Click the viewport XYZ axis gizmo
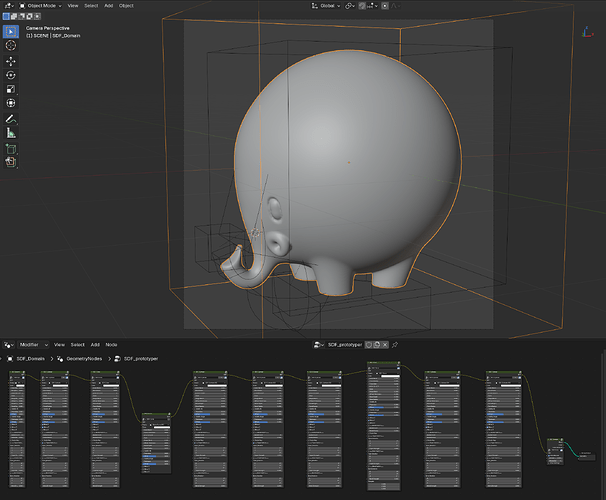 (x=587, y=33)
